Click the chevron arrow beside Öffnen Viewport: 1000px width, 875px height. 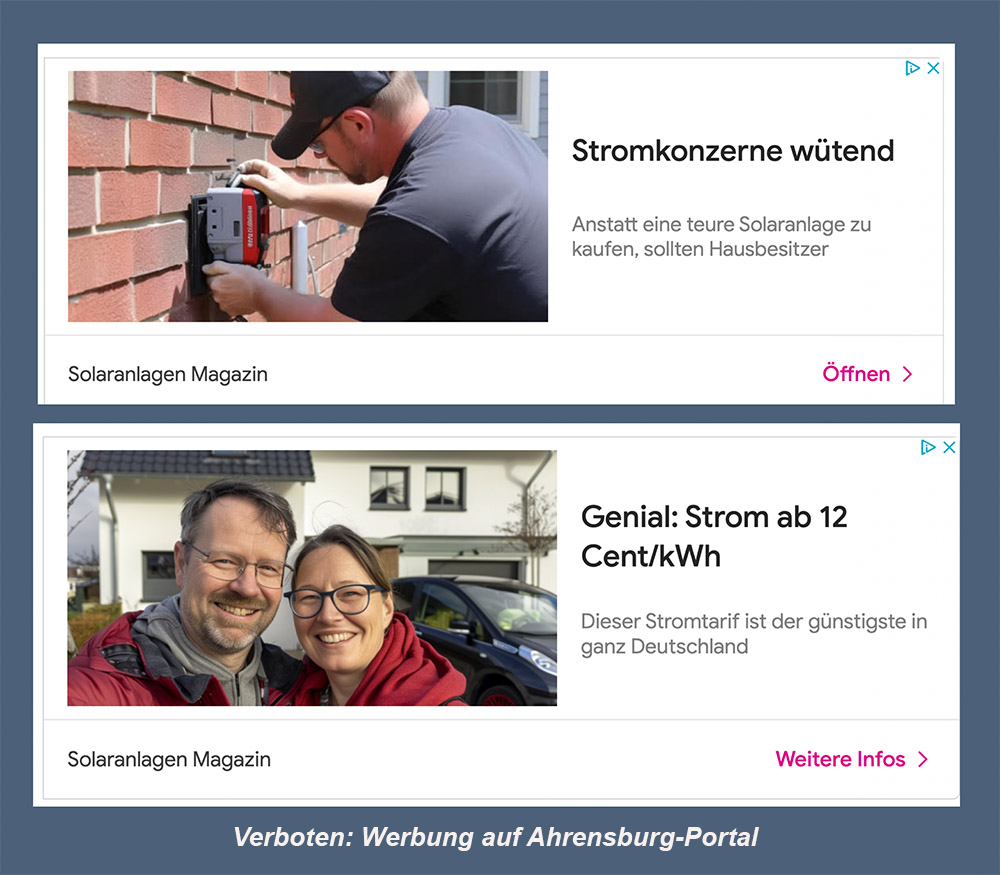pos(908,374)
